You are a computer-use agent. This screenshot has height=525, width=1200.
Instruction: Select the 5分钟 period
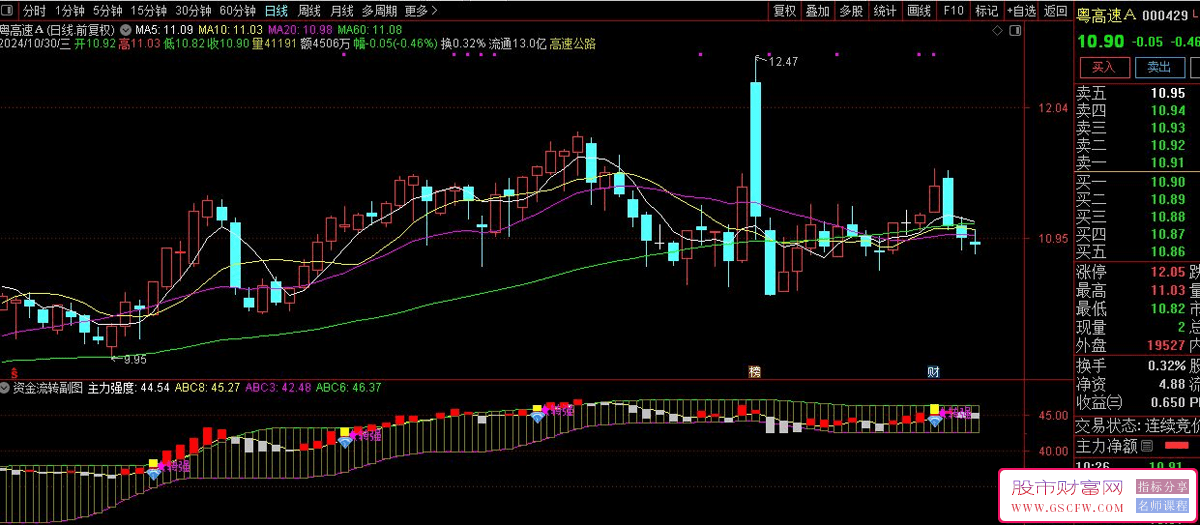click(x=108, y=11)
